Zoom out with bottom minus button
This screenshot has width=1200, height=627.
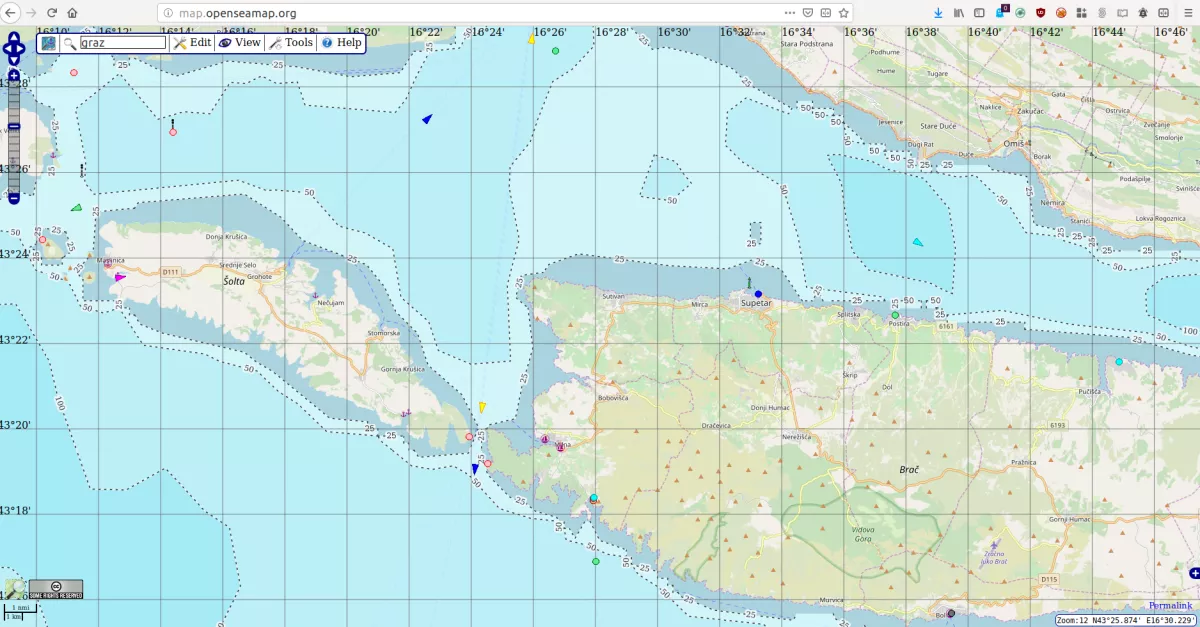point(14,198)
